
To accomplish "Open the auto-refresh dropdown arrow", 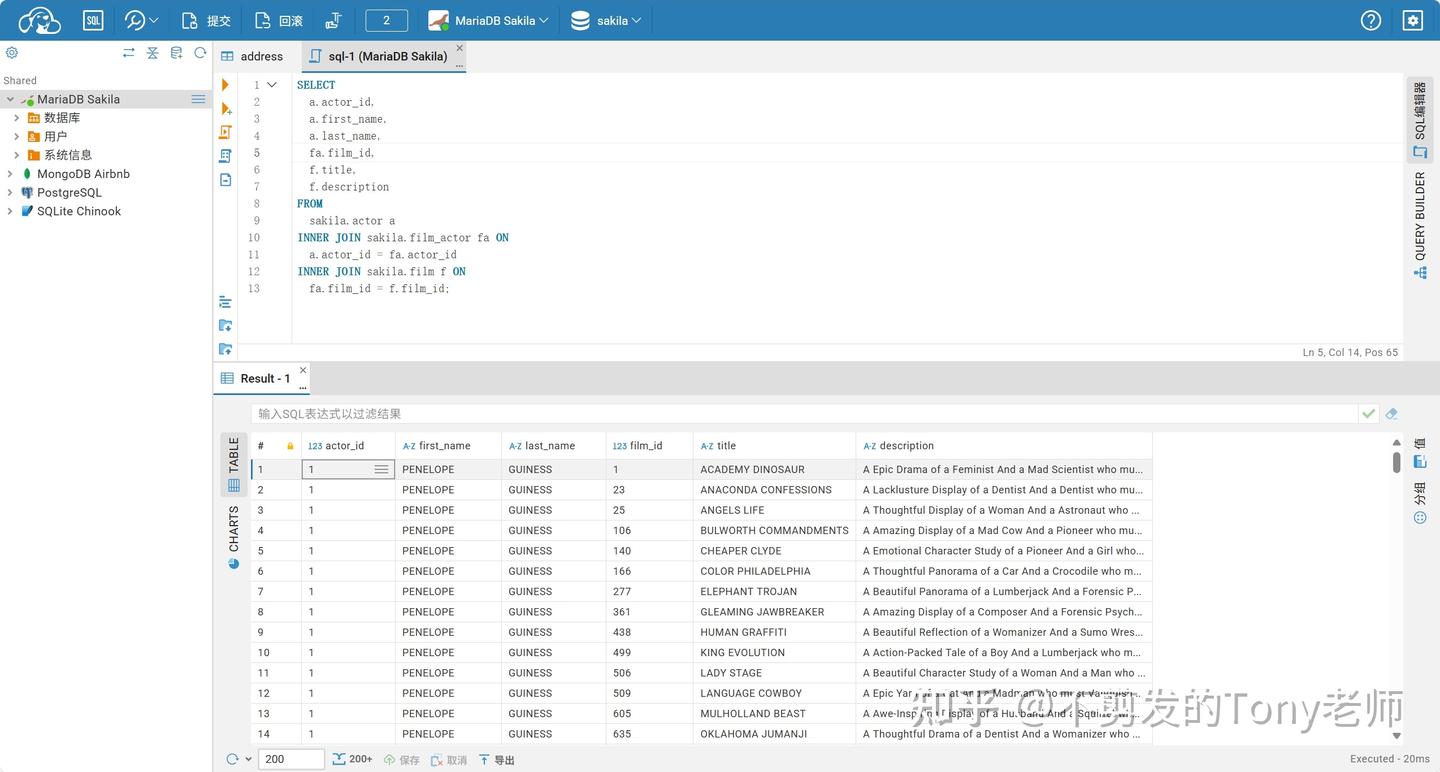I will 248,759.
